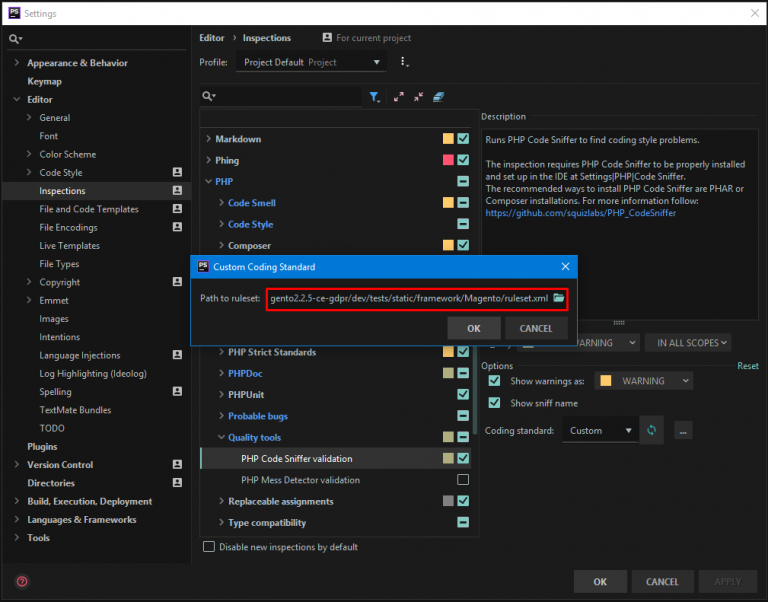The width and height of the screenshot is (768, 602).
Task: Collapse the Editor settings section
Action: pos(17,99)
